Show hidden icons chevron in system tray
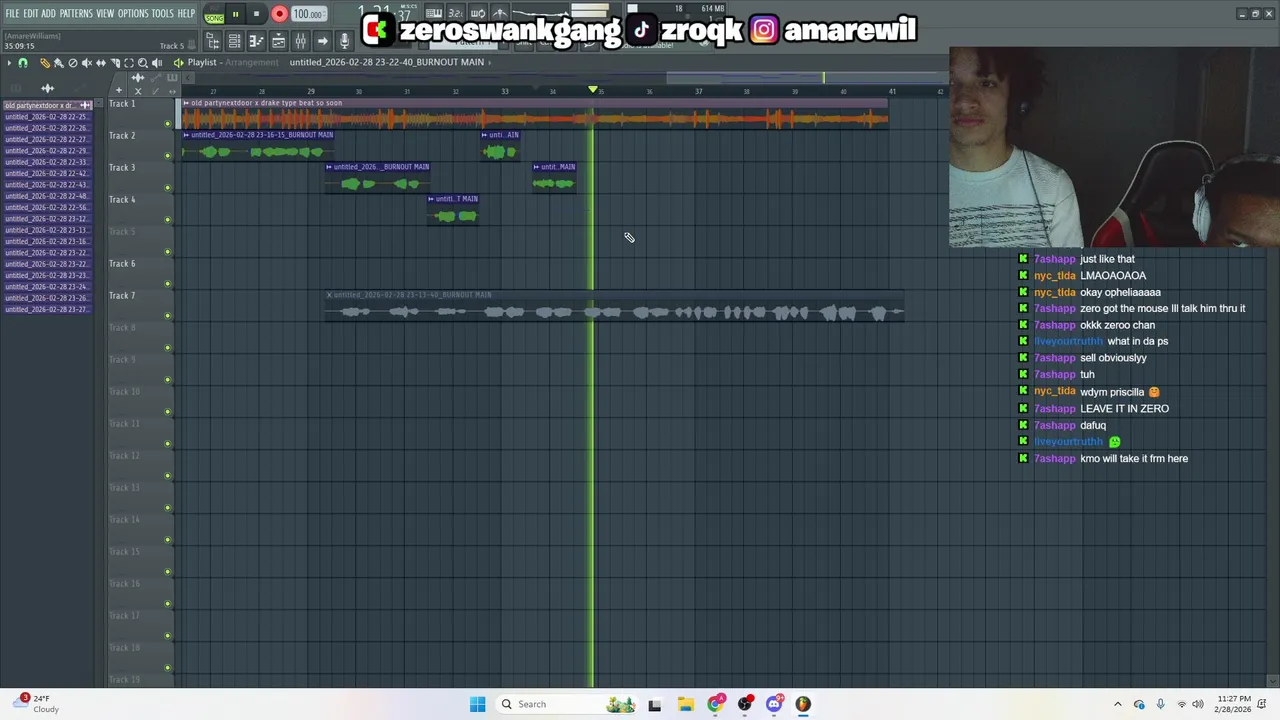The image size is (1280, 720). pos(1118,704)
